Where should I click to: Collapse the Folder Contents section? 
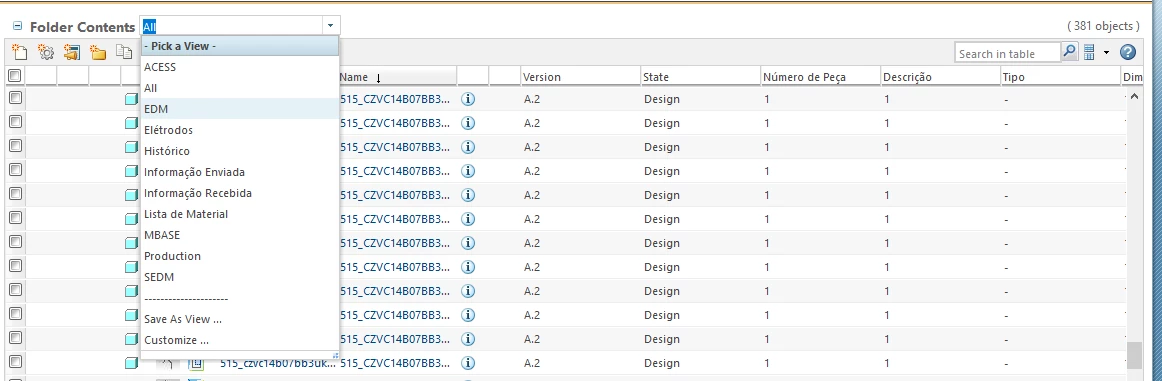coord(18,26)
